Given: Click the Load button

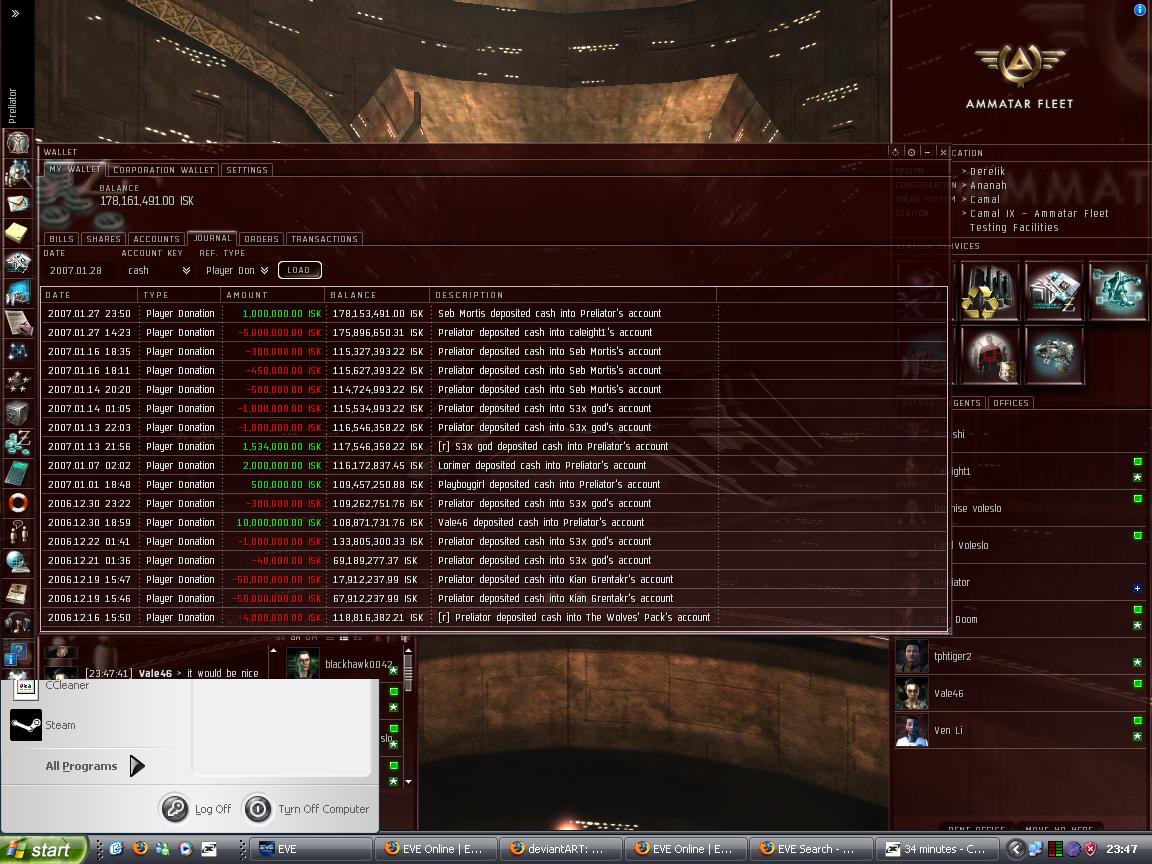Looking at the screenshot, I should [x=299, y=270].
